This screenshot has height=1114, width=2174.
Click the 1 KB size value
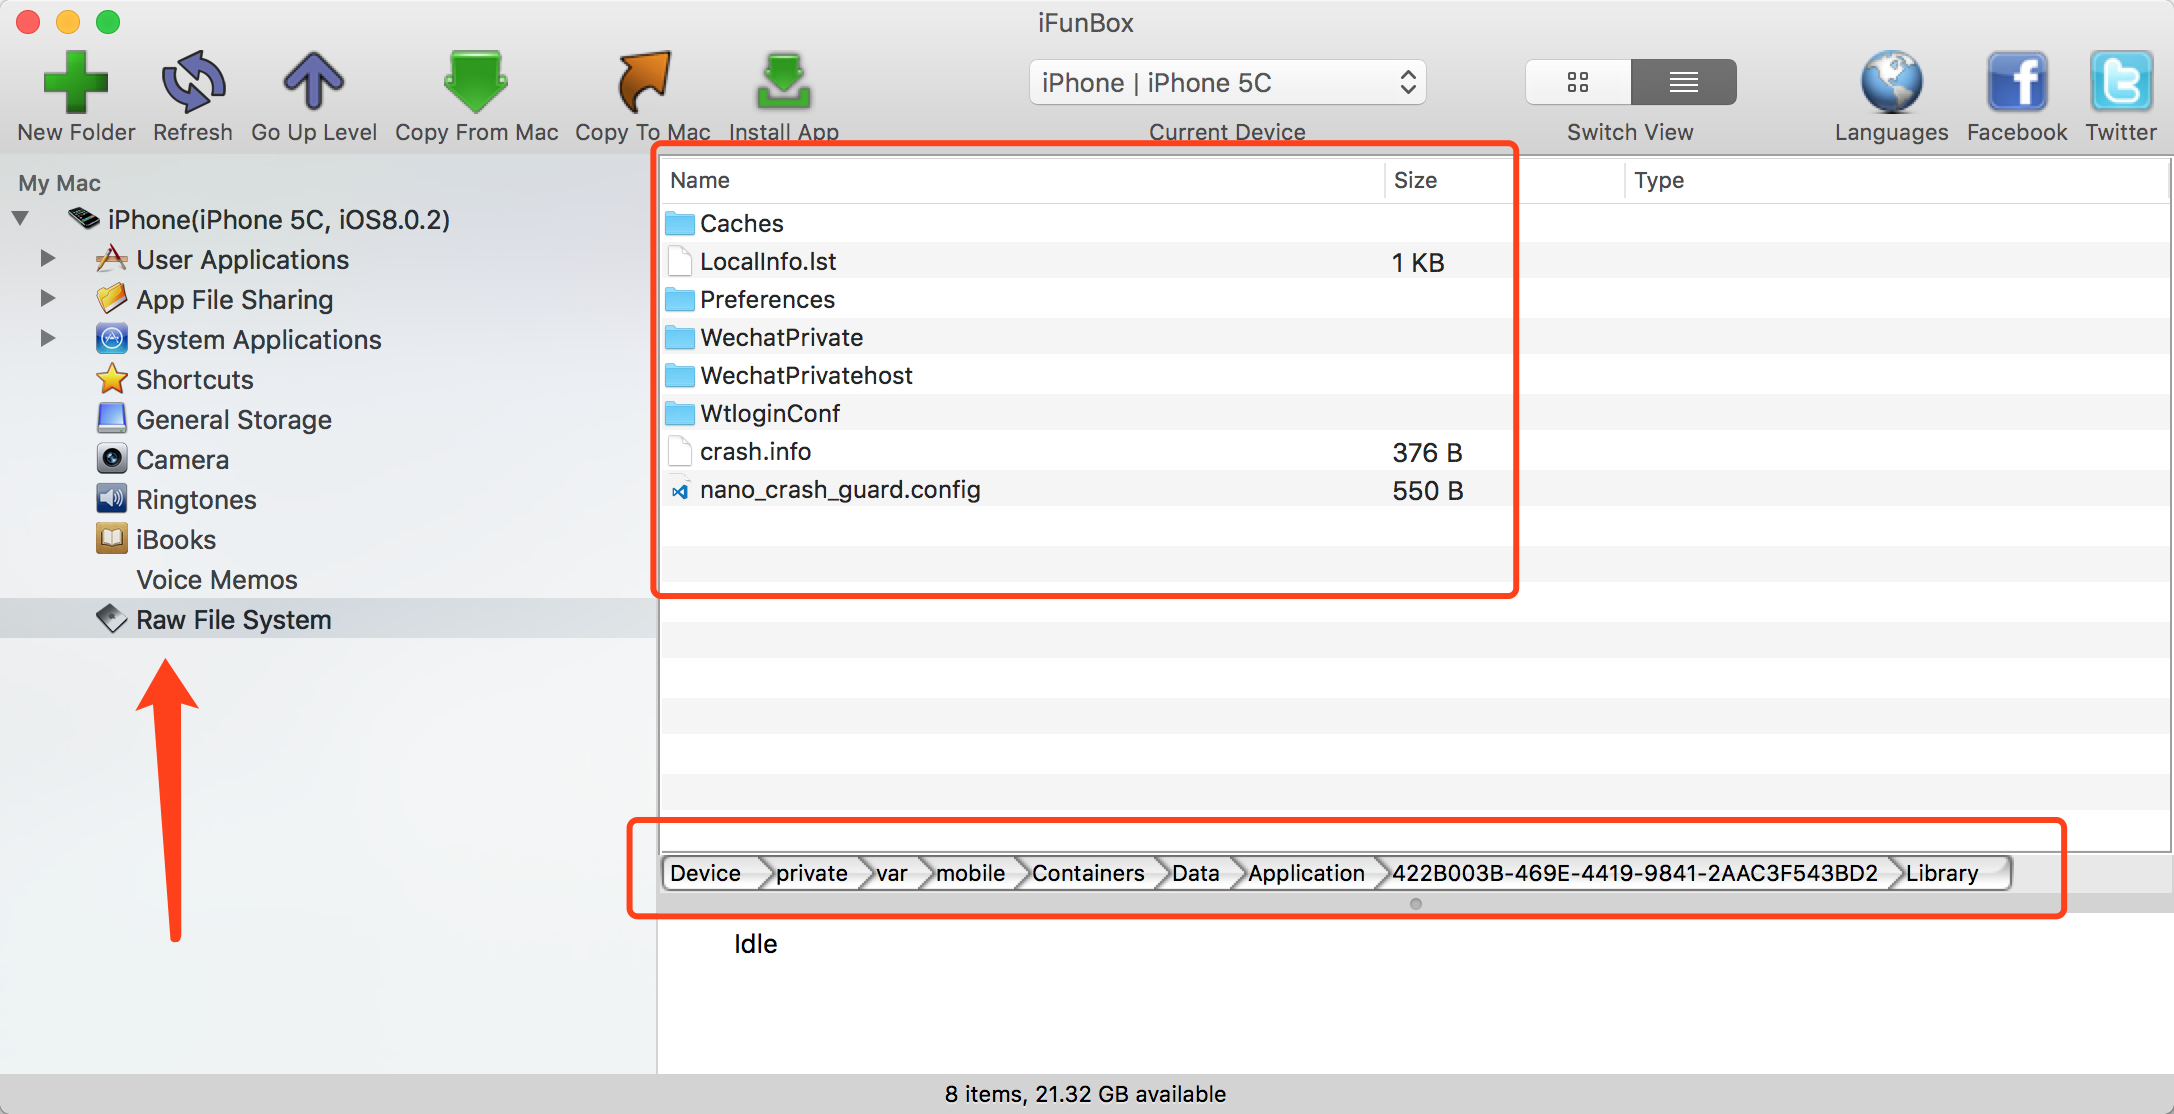[x=1418, y=263]
